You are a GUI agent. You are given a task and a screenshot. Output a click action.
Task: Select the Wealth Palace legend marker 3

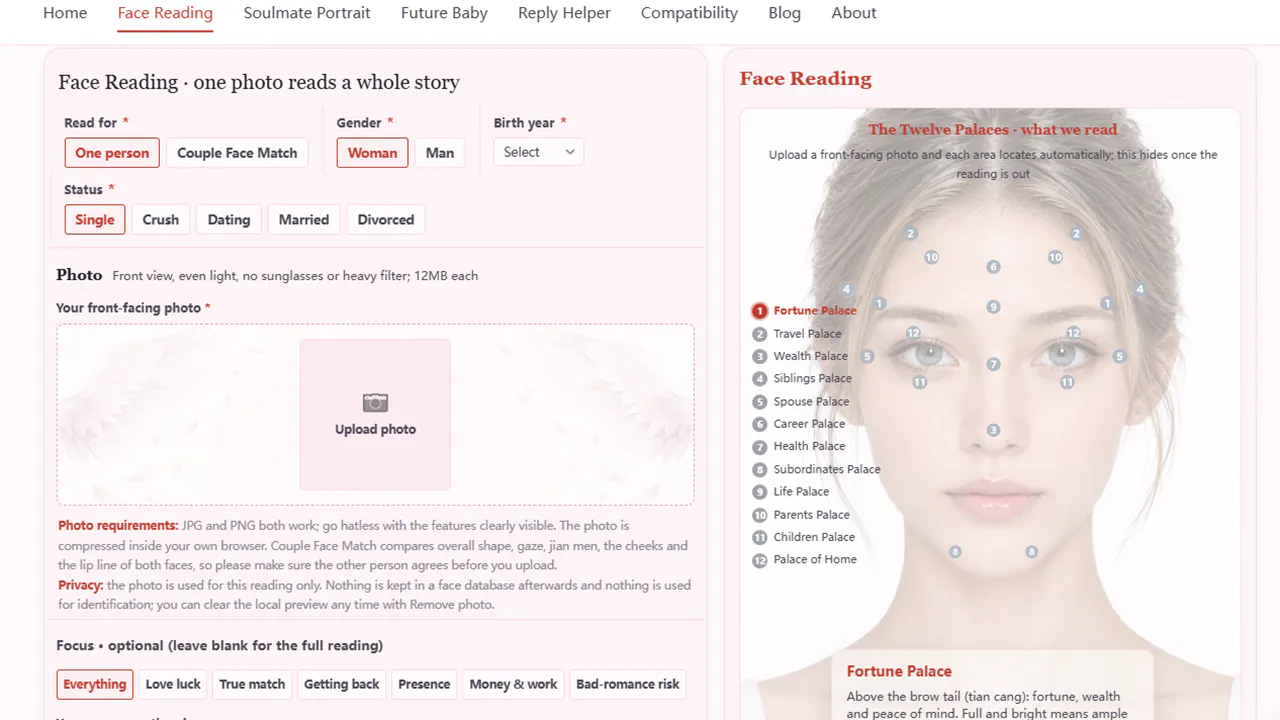click(760, 356)
